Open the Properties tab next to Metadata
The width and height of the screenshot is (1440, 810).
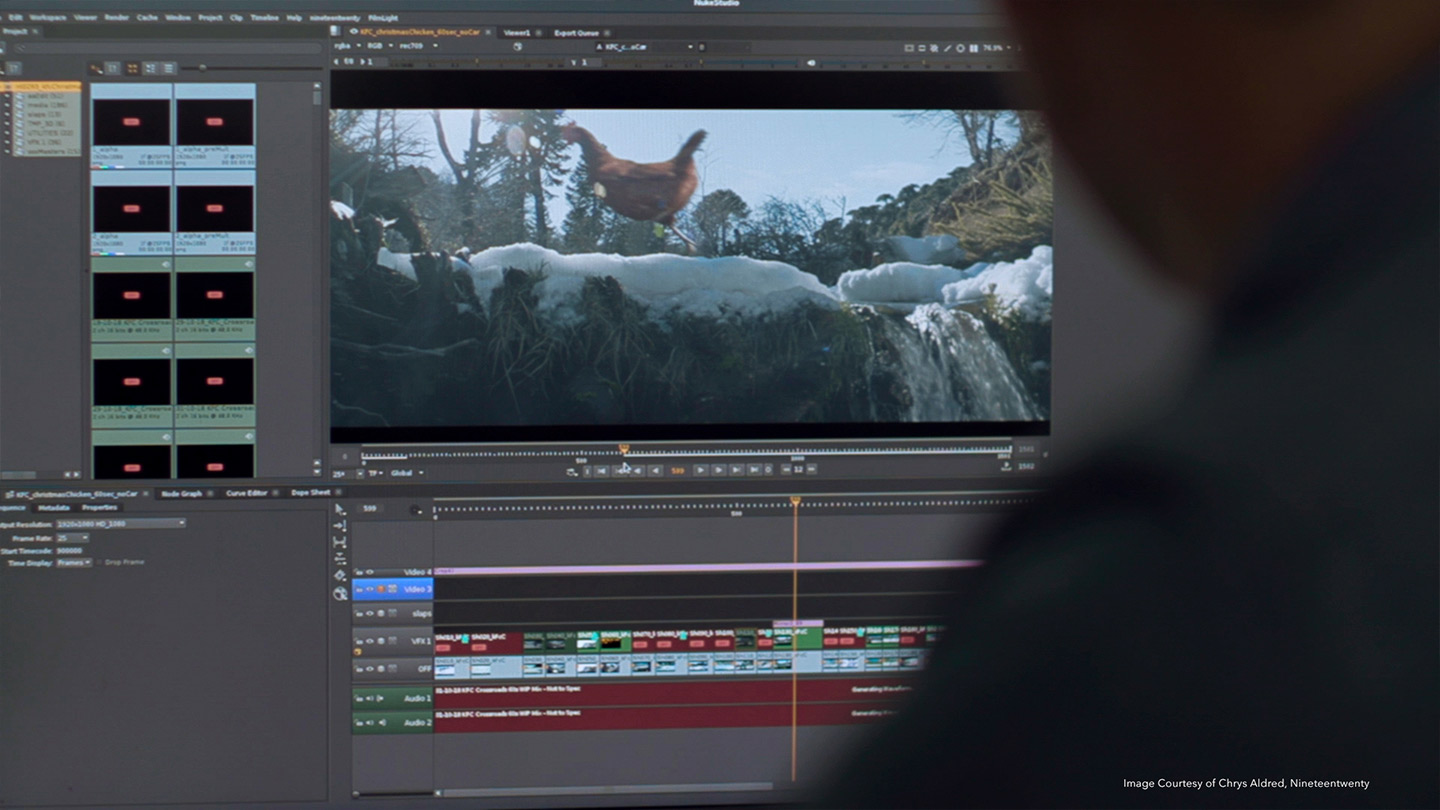pyautogui.click(x=99, y=508)
